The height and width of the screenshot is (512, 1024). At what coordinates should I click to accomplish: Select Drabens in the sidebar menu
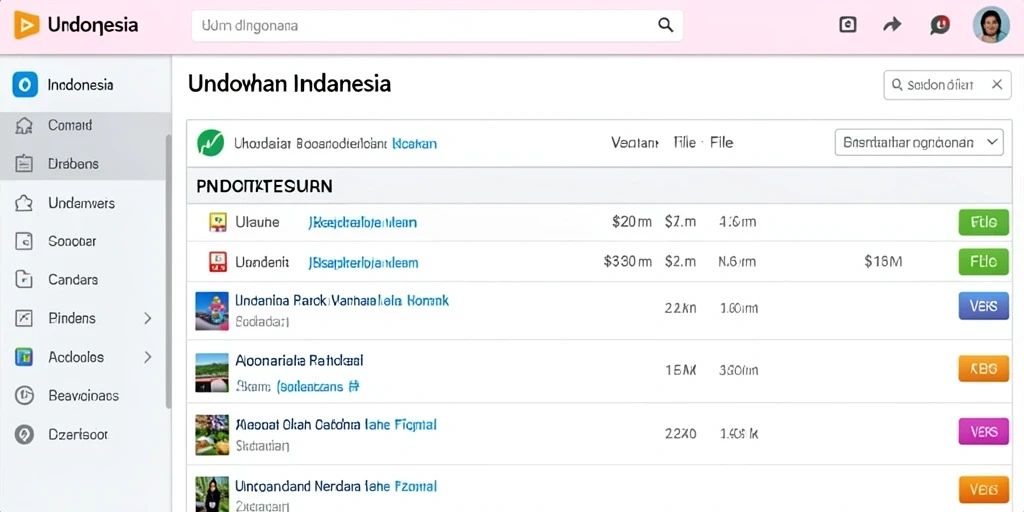(x=73, y=164)
